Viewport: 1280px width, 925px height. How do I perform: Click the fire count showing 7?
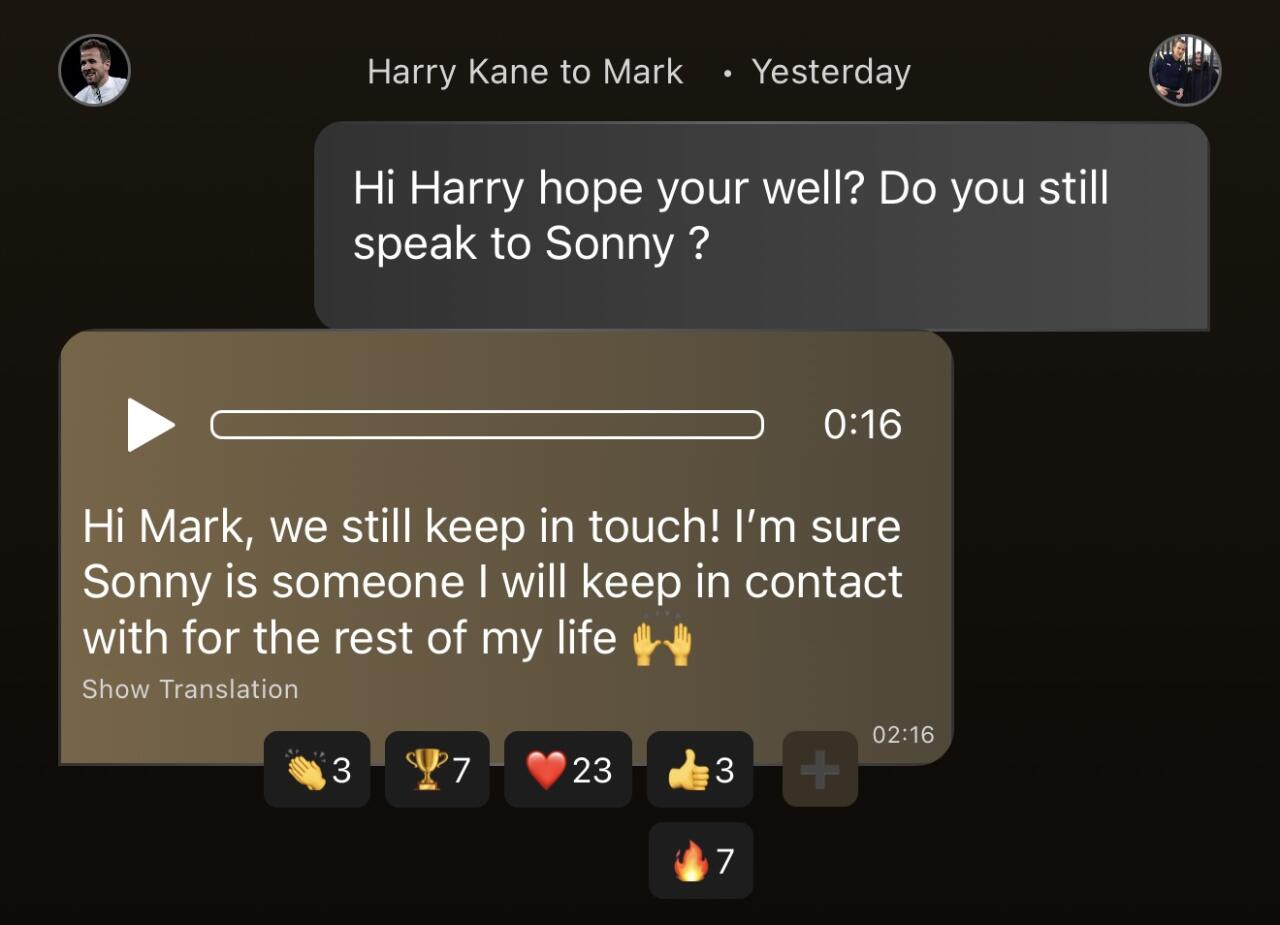point(725,862)
